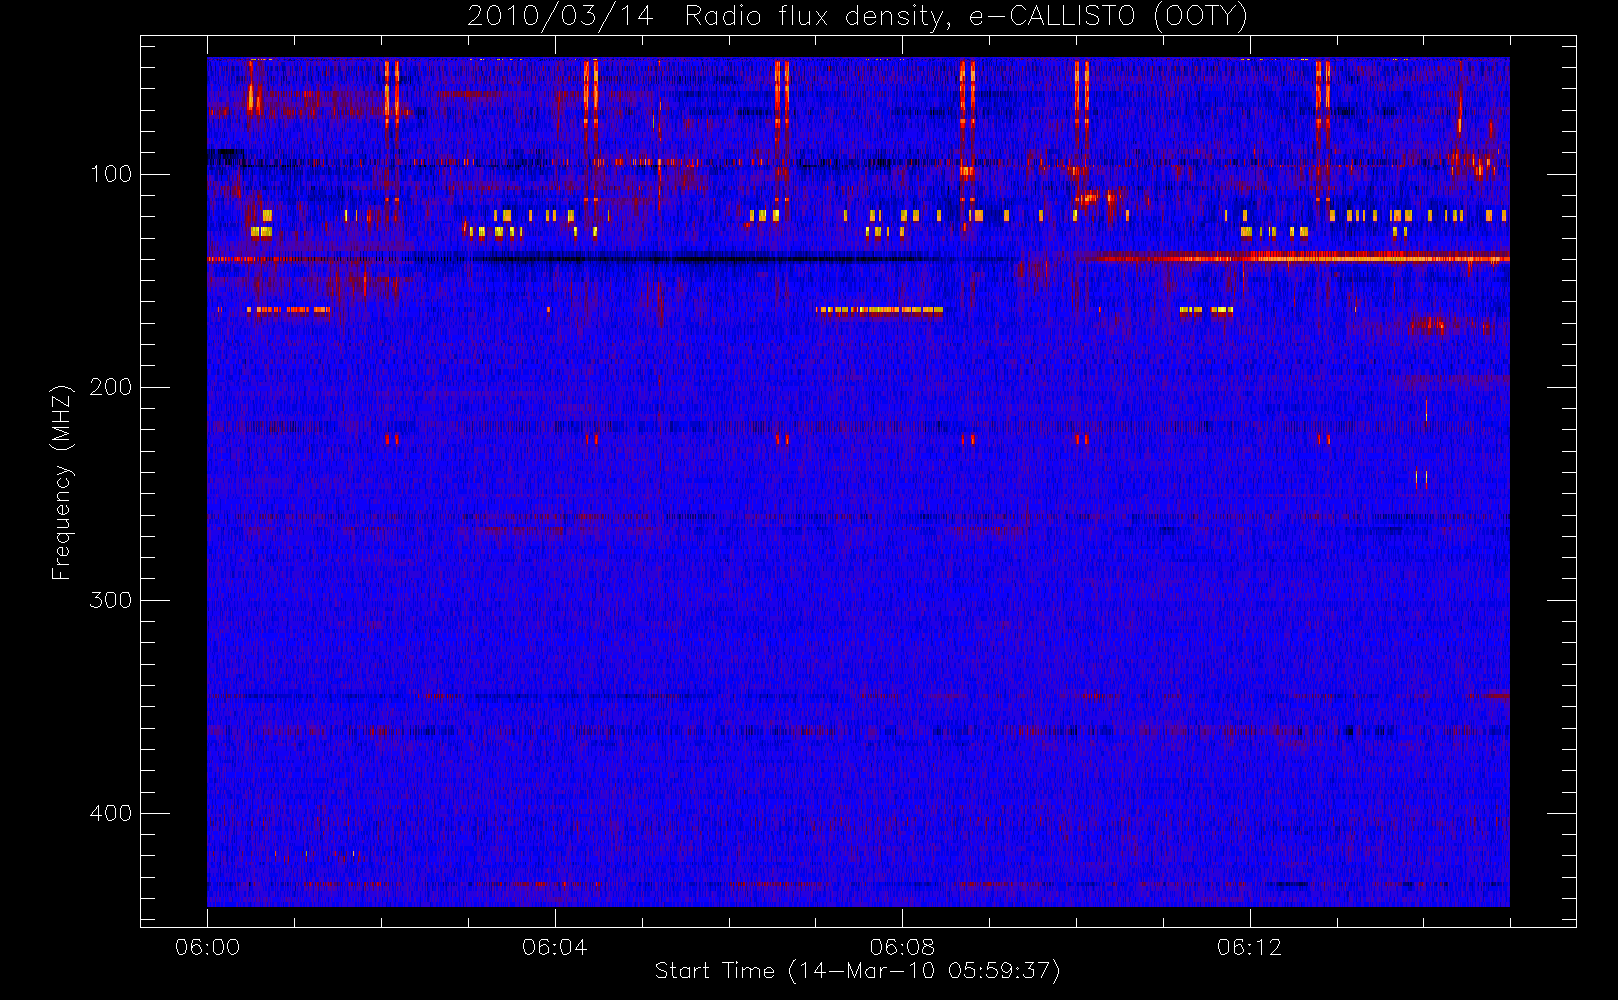Click the 'Frequency (MHZ)' axis label
The height and width of the screenshot is (1000, 1618).
[x=62, y=482]
